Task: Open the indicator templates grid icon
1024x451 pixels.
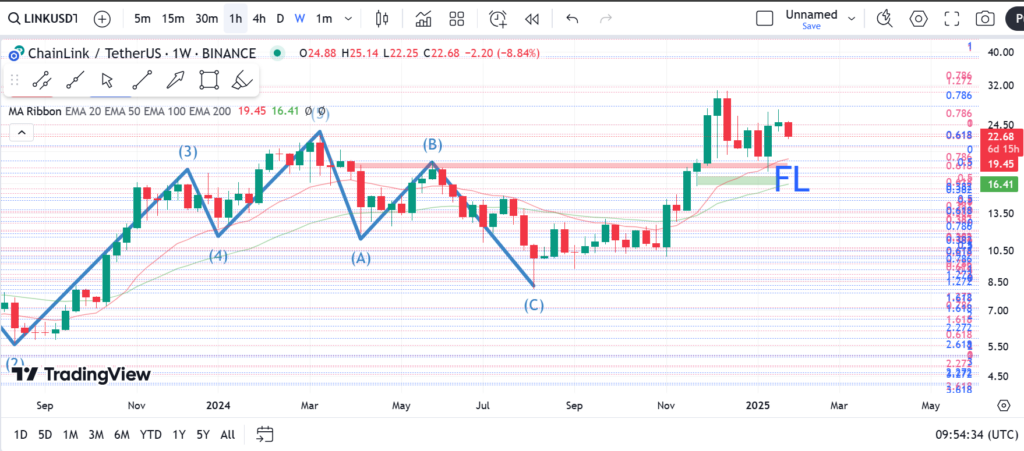Action: (x=457, y=18)
